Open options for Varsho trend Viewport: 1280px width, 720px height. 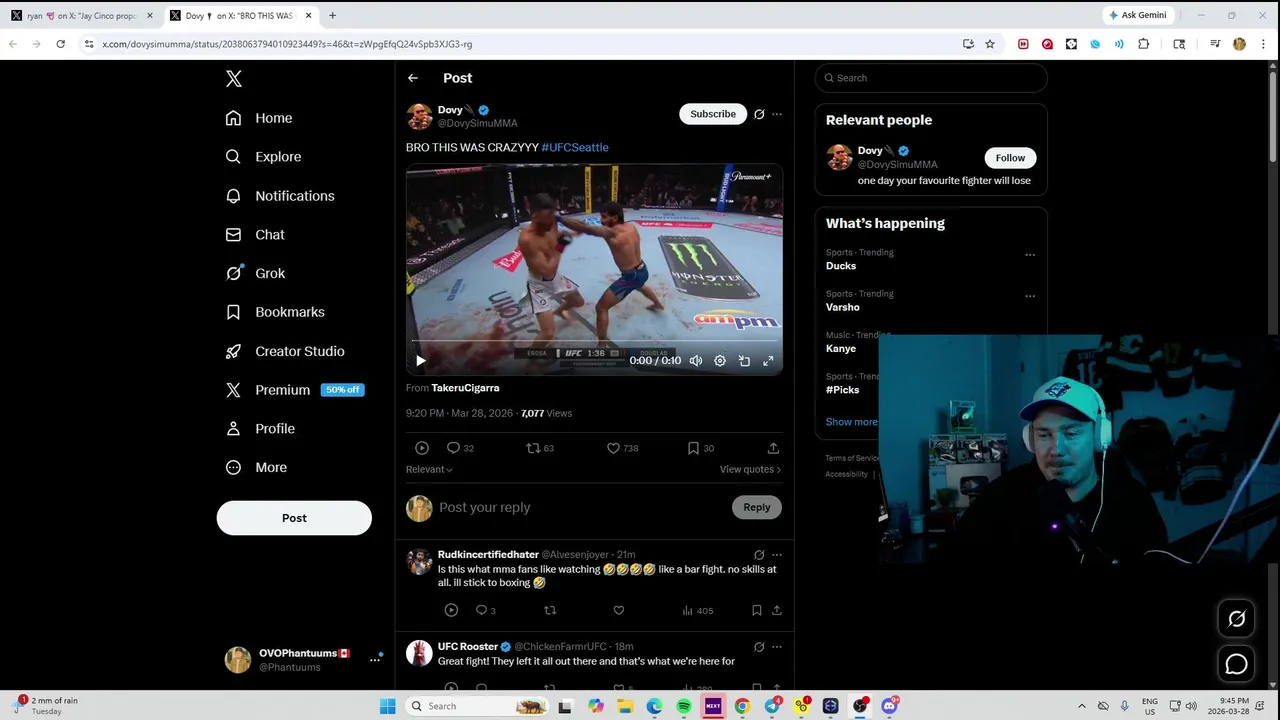pyautogui.click(x=1030, y=296)
